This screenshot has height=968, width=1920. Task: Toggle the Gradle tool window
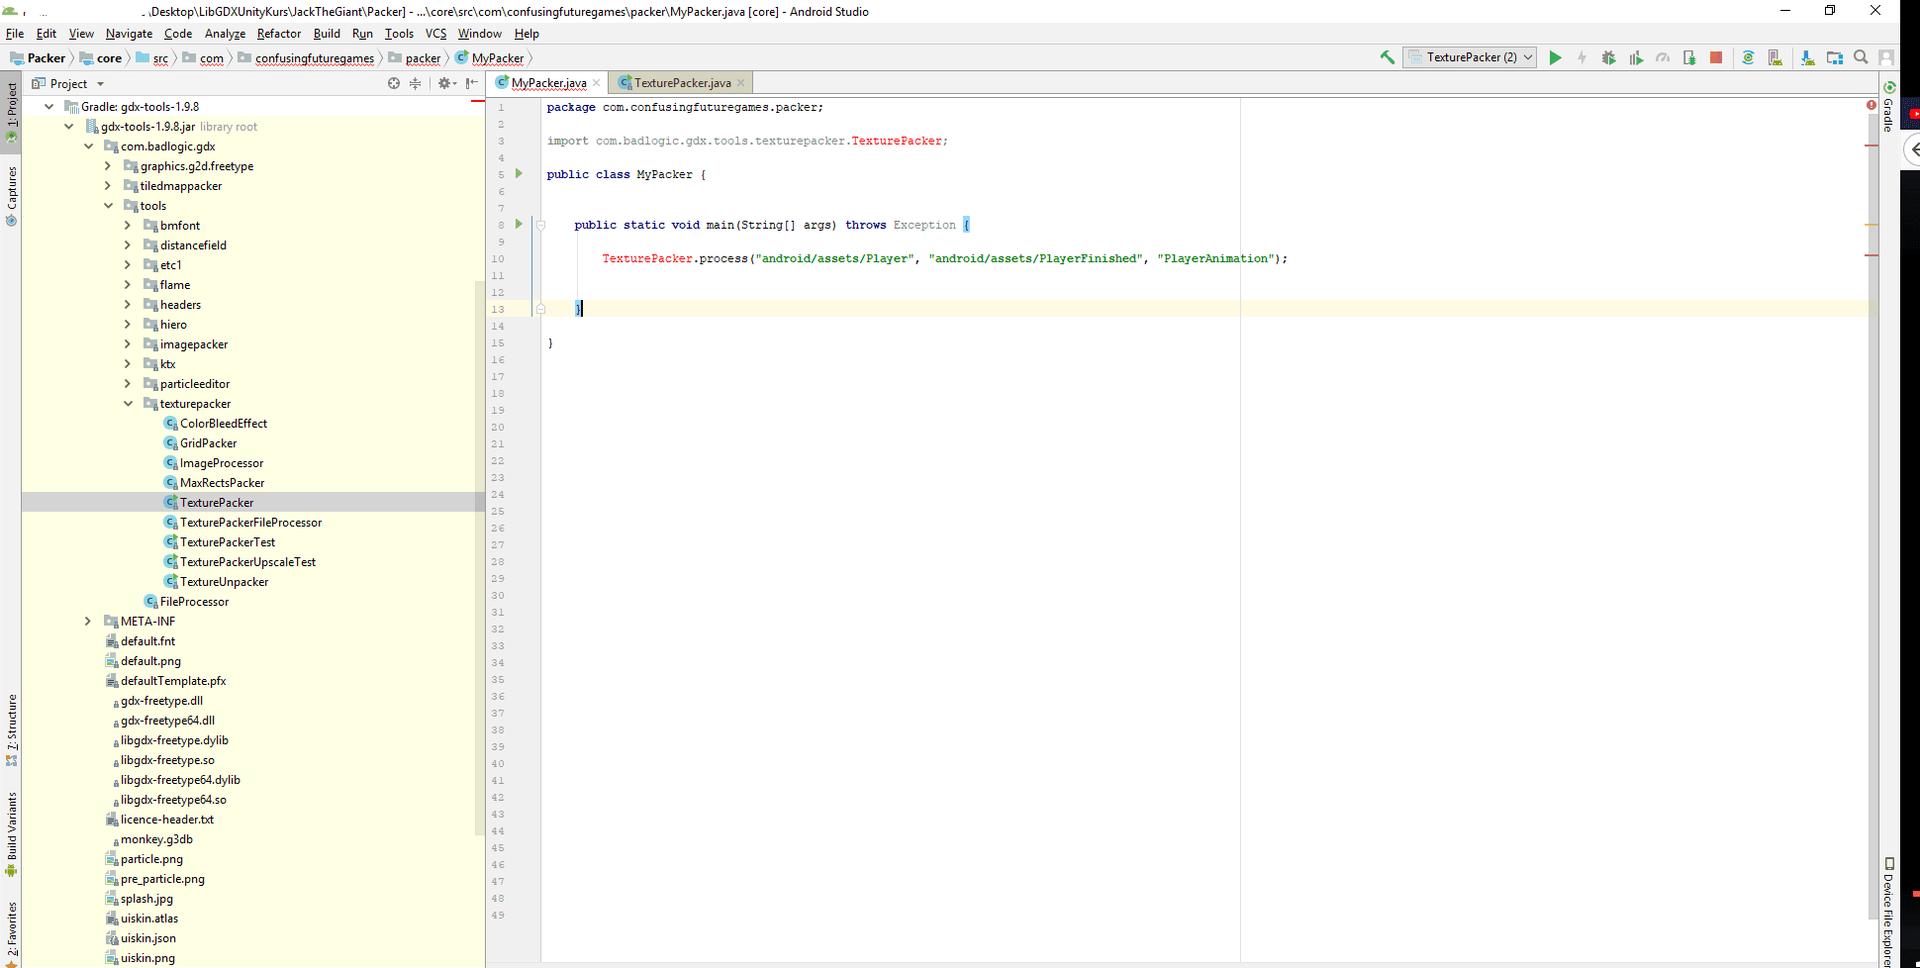tap(1888, 107)
